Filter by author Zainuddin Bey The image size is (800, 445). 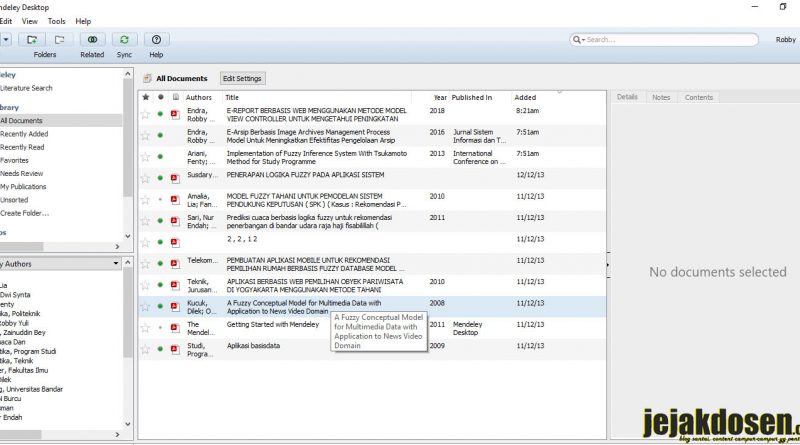click(x=23, y=332)
